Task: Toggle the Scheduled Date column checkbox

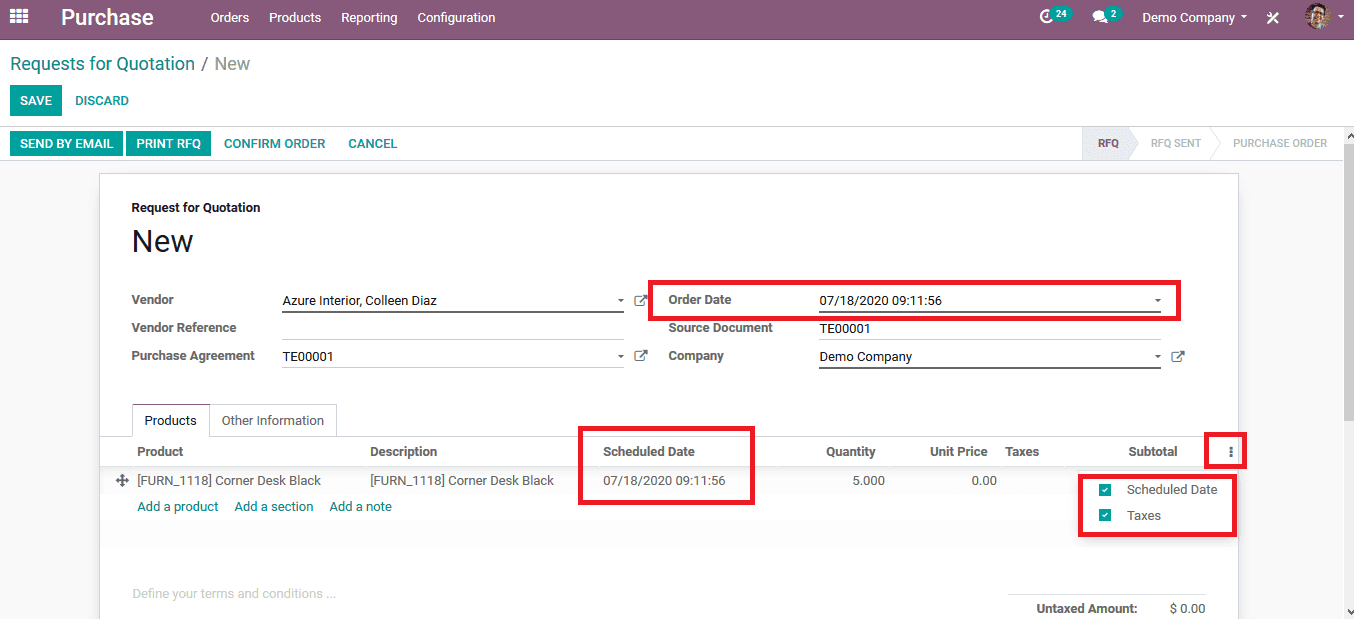Action: (x=1105, y=490)
